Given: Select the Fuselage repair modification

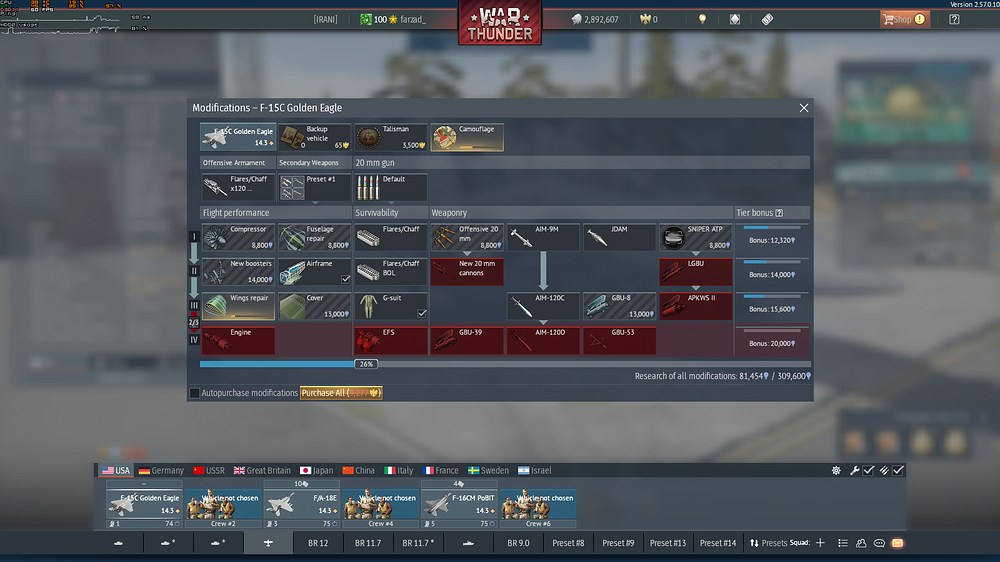Looking at the screenshot, I should [314, 237].
